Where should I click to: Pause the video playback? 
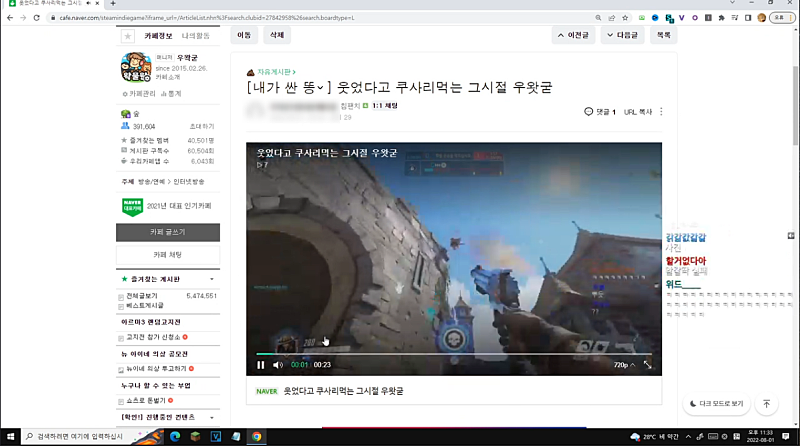click(x=261, y=365)
